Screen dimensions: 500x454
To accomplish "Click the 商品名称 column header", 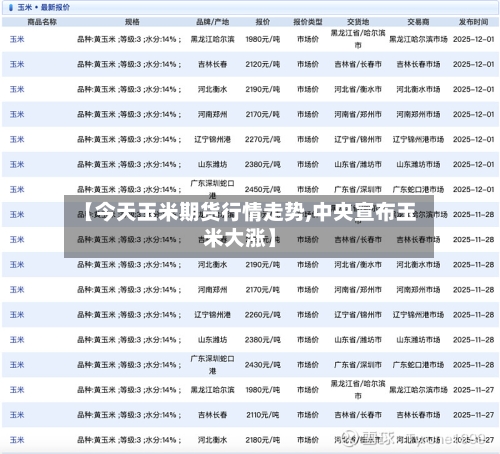I will (42, 22).
